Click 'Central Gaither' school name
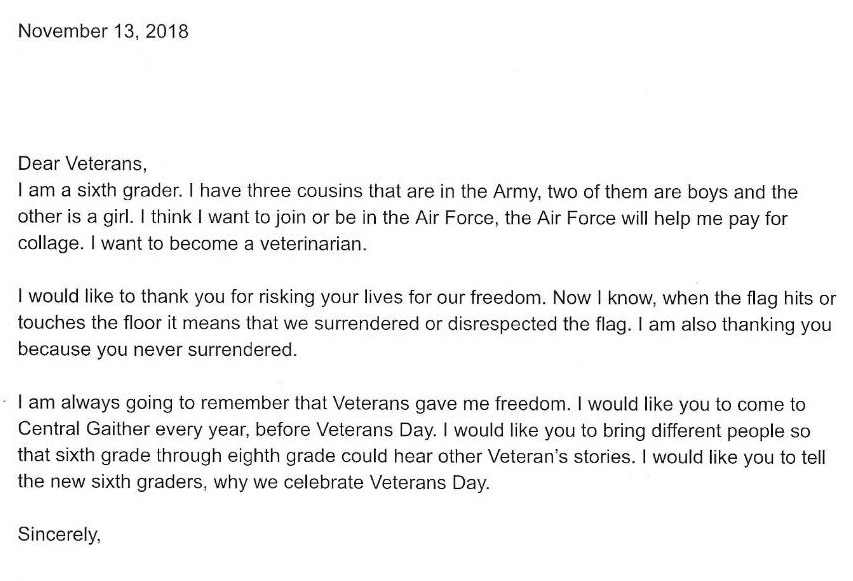 [x=84, y=429]
